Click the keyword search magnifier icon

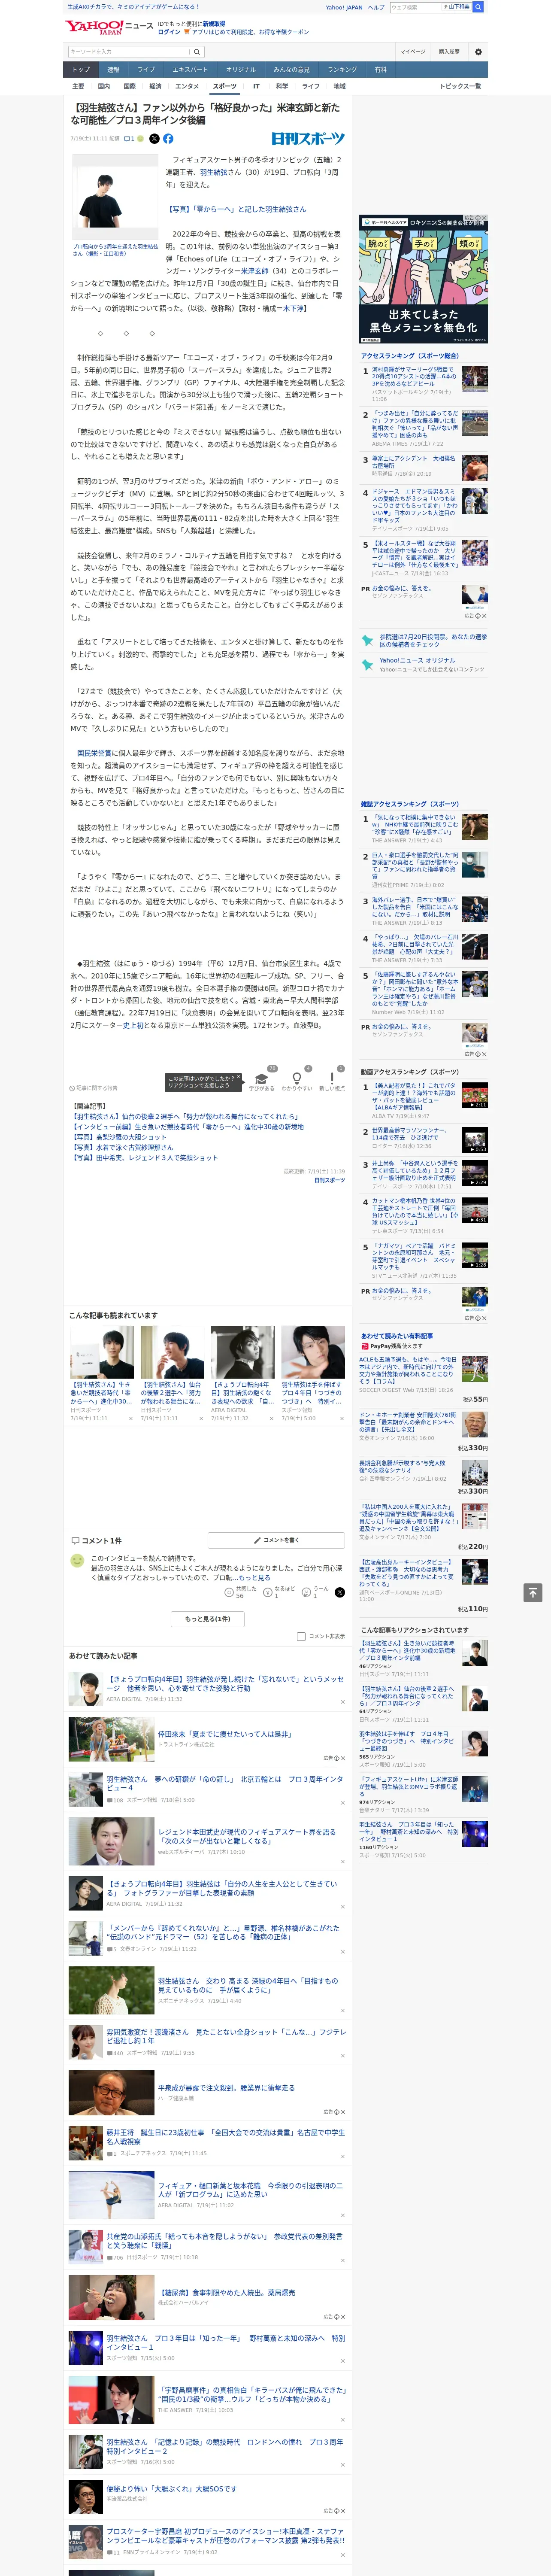click(197, 52)
